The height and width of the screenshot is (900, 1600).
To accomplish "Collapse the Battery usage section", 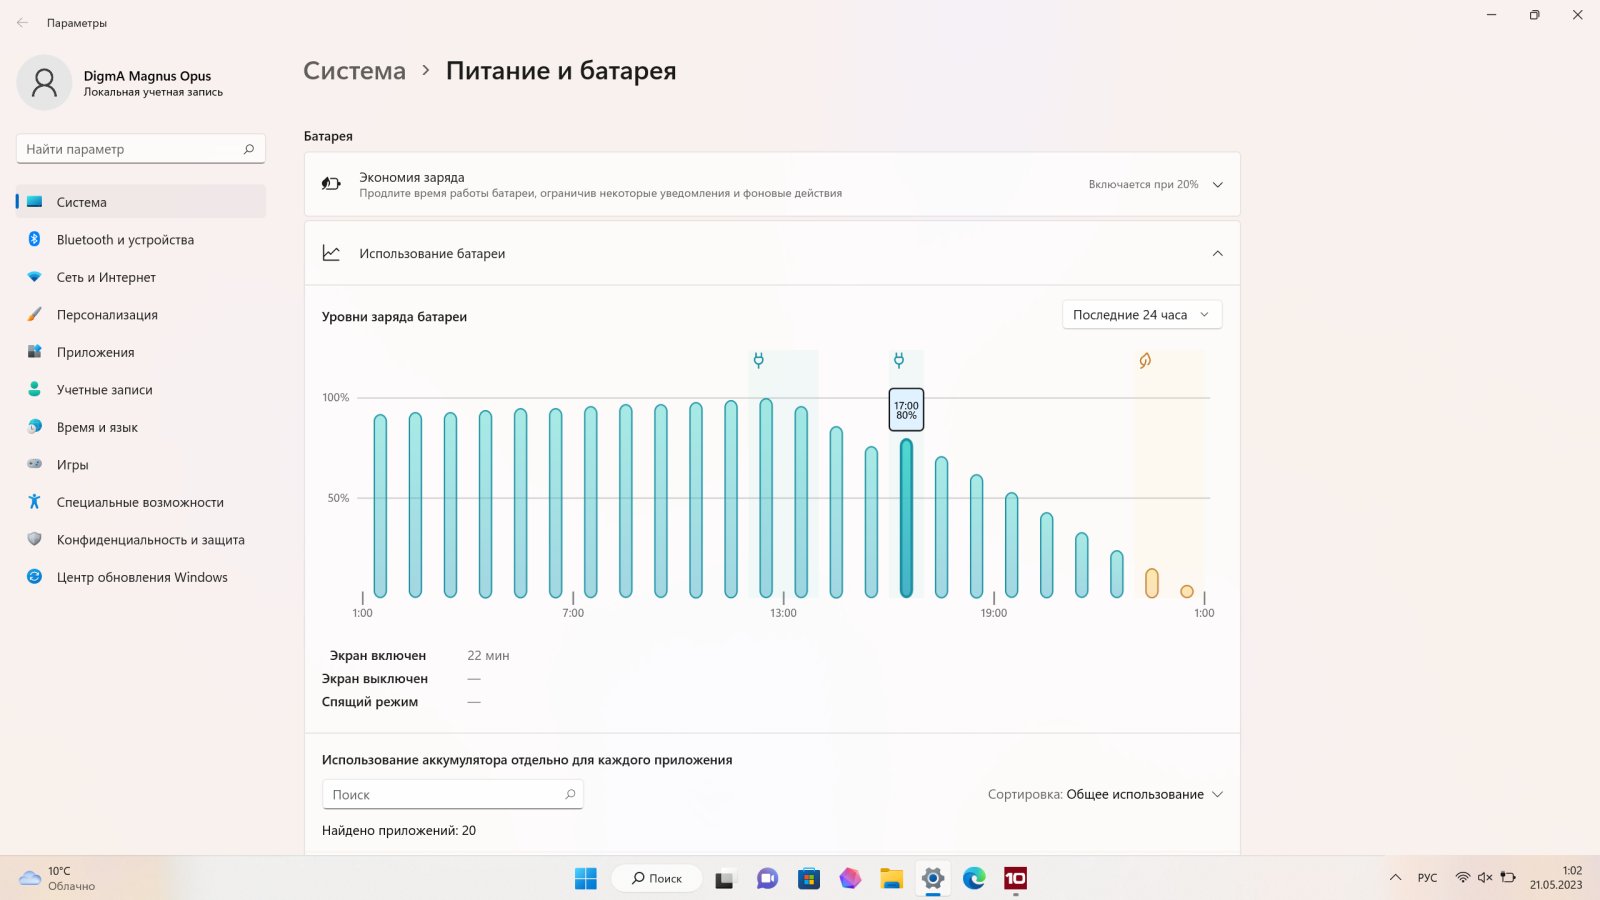I will (1217, 253).
